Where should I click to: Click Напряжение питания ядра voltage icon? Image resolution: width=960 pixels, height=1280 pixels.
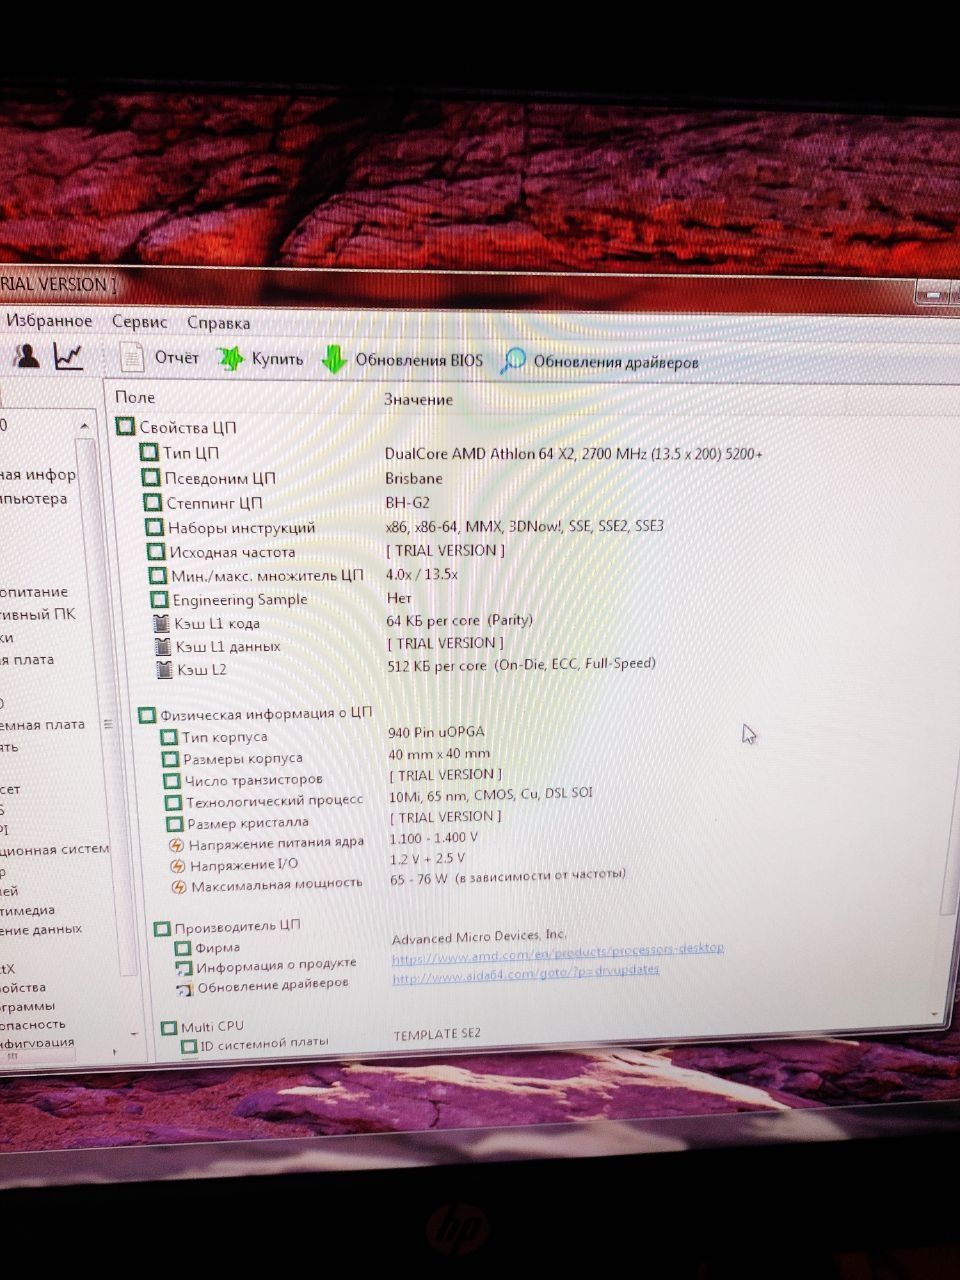(x=177, y=845)
